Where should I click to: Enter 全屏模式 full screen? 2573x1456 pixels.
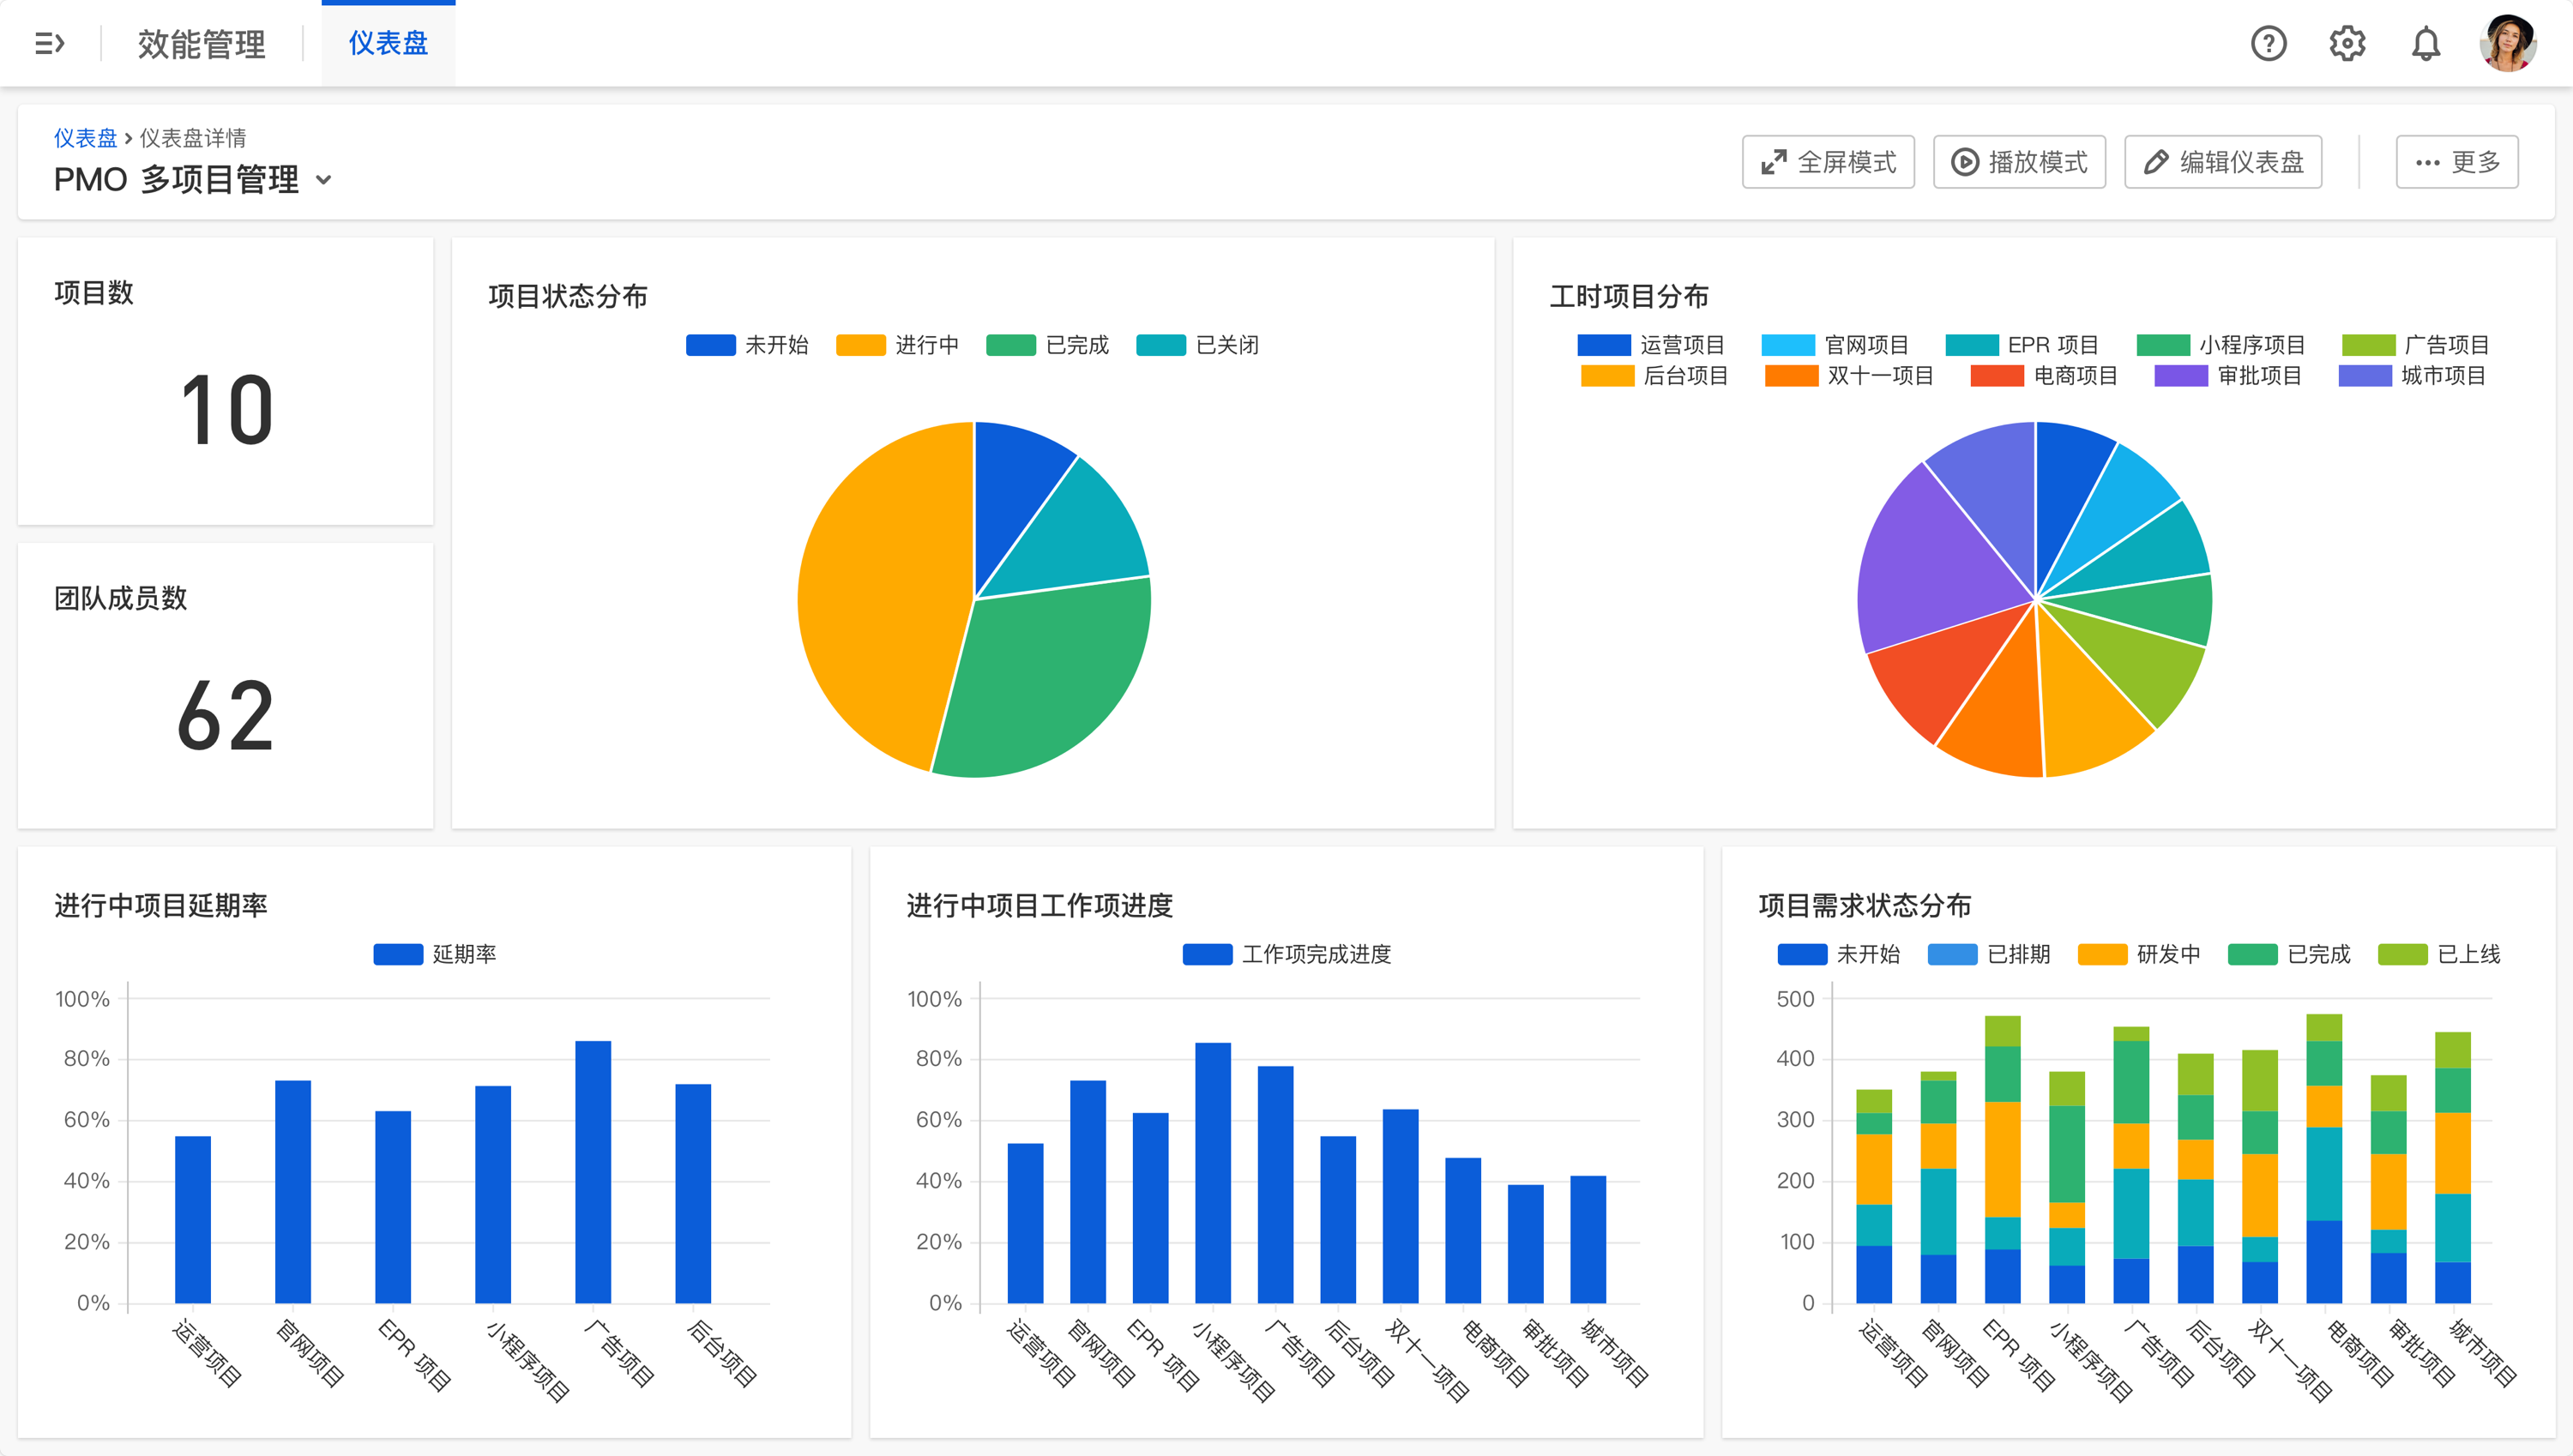pyautogui.click(x=1828, y=162)
